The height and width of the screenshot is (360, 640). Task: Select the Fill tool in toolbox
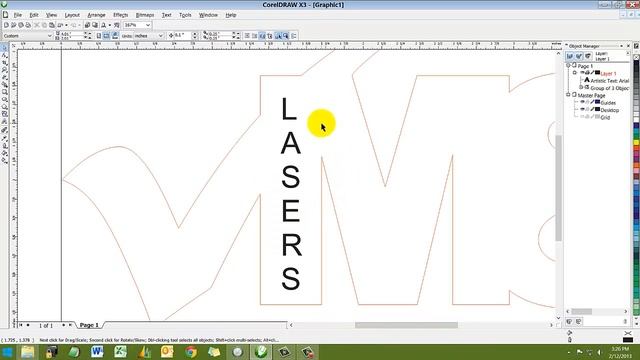click(4, 153)
